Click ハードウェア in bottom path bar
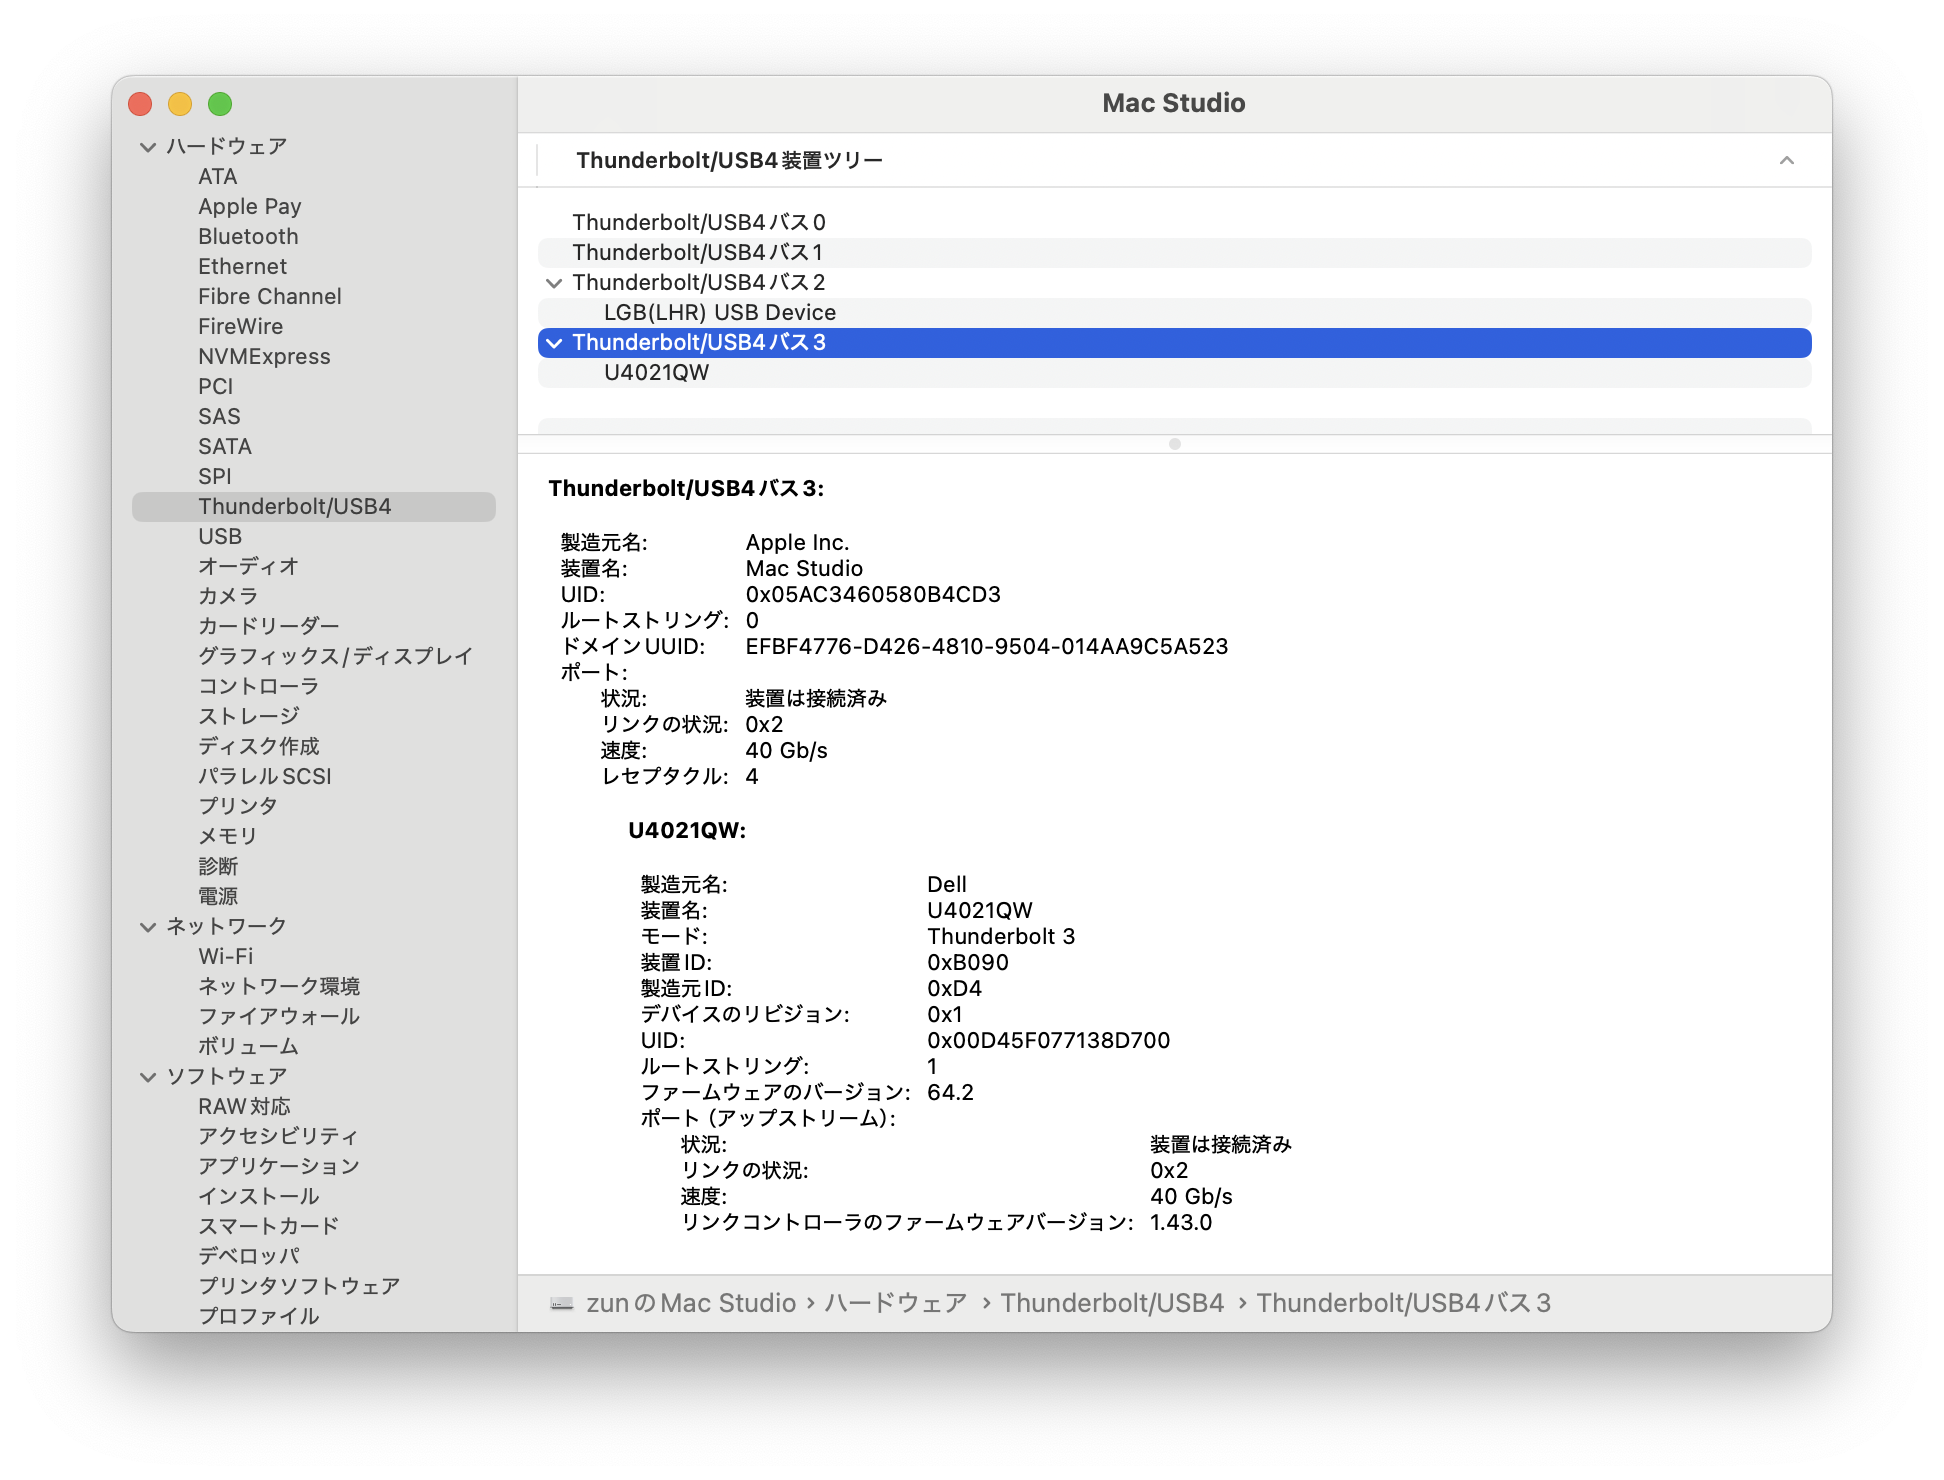Image resolution: width=1944 pixels, height=1480 pixels. click(x=895, y=1304)
